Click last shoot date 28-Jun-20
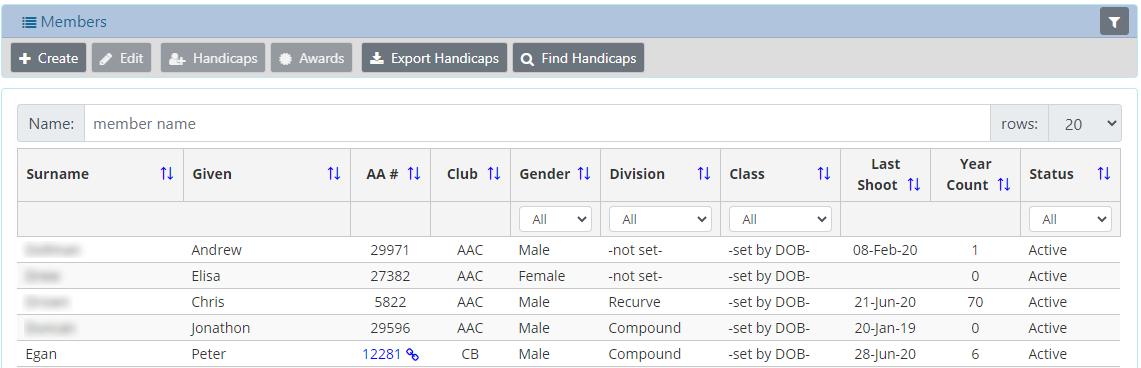 click(886, 354)
